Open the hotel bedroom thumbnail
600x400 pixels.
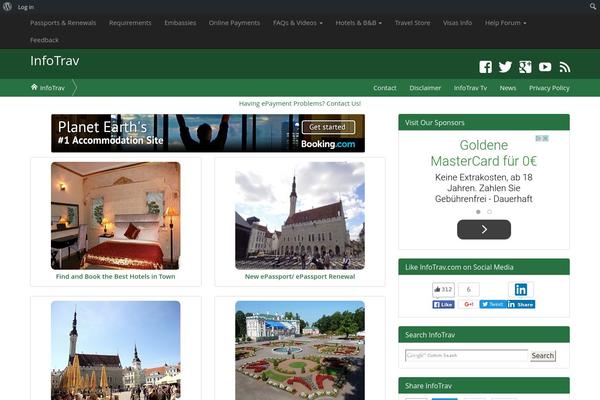(x=116, y=216)
